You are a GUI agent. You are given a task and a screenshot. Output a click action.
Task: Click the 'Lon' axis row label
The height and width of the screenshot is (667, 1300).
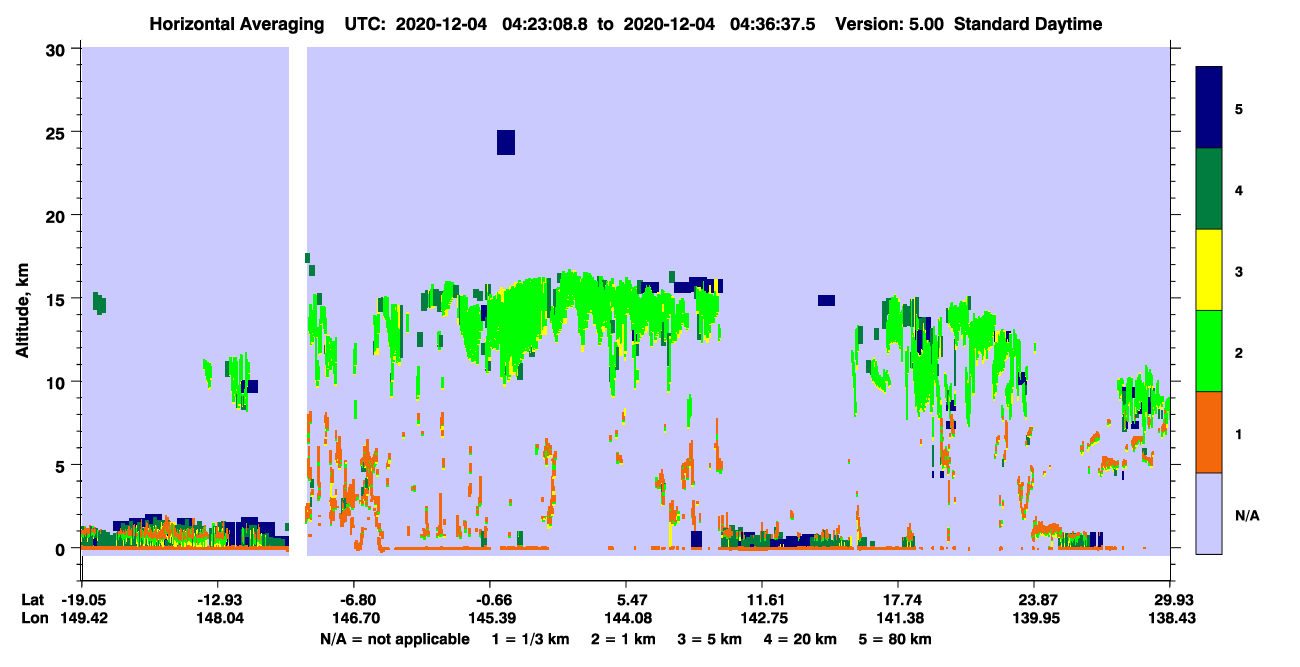[33, 618]
